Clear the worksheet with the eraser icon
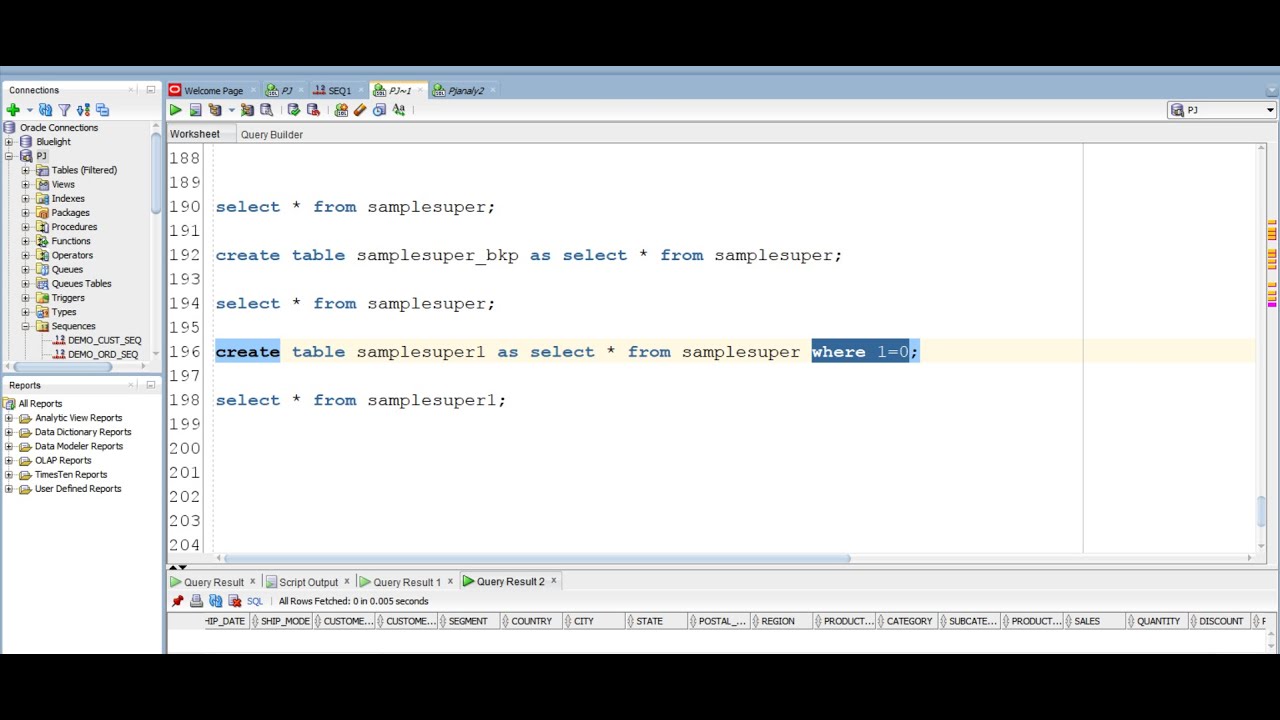 coord(360,110)
